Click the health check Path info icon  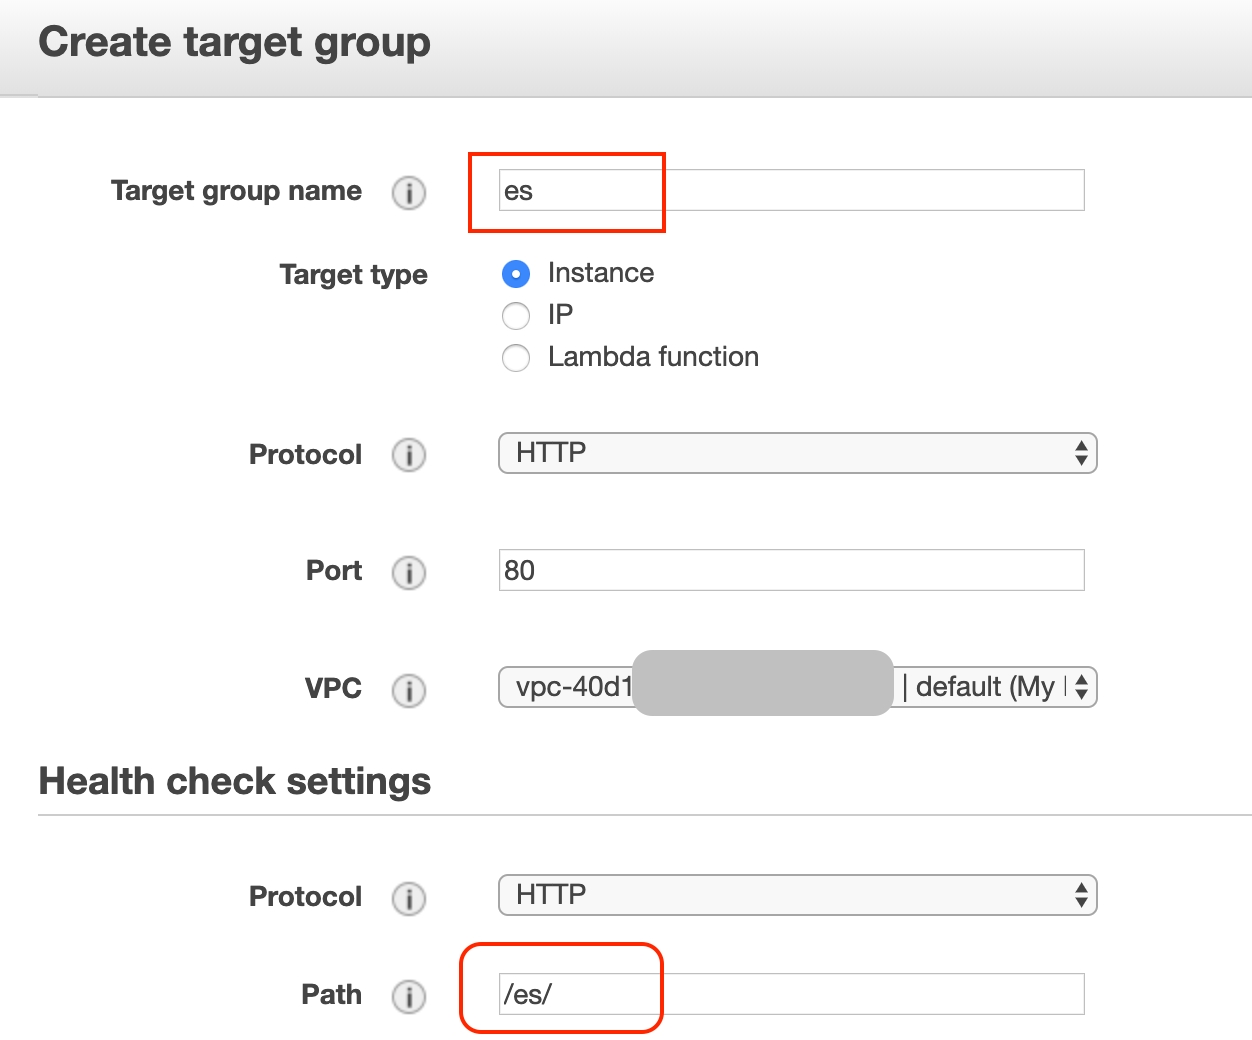pos(408,996)
